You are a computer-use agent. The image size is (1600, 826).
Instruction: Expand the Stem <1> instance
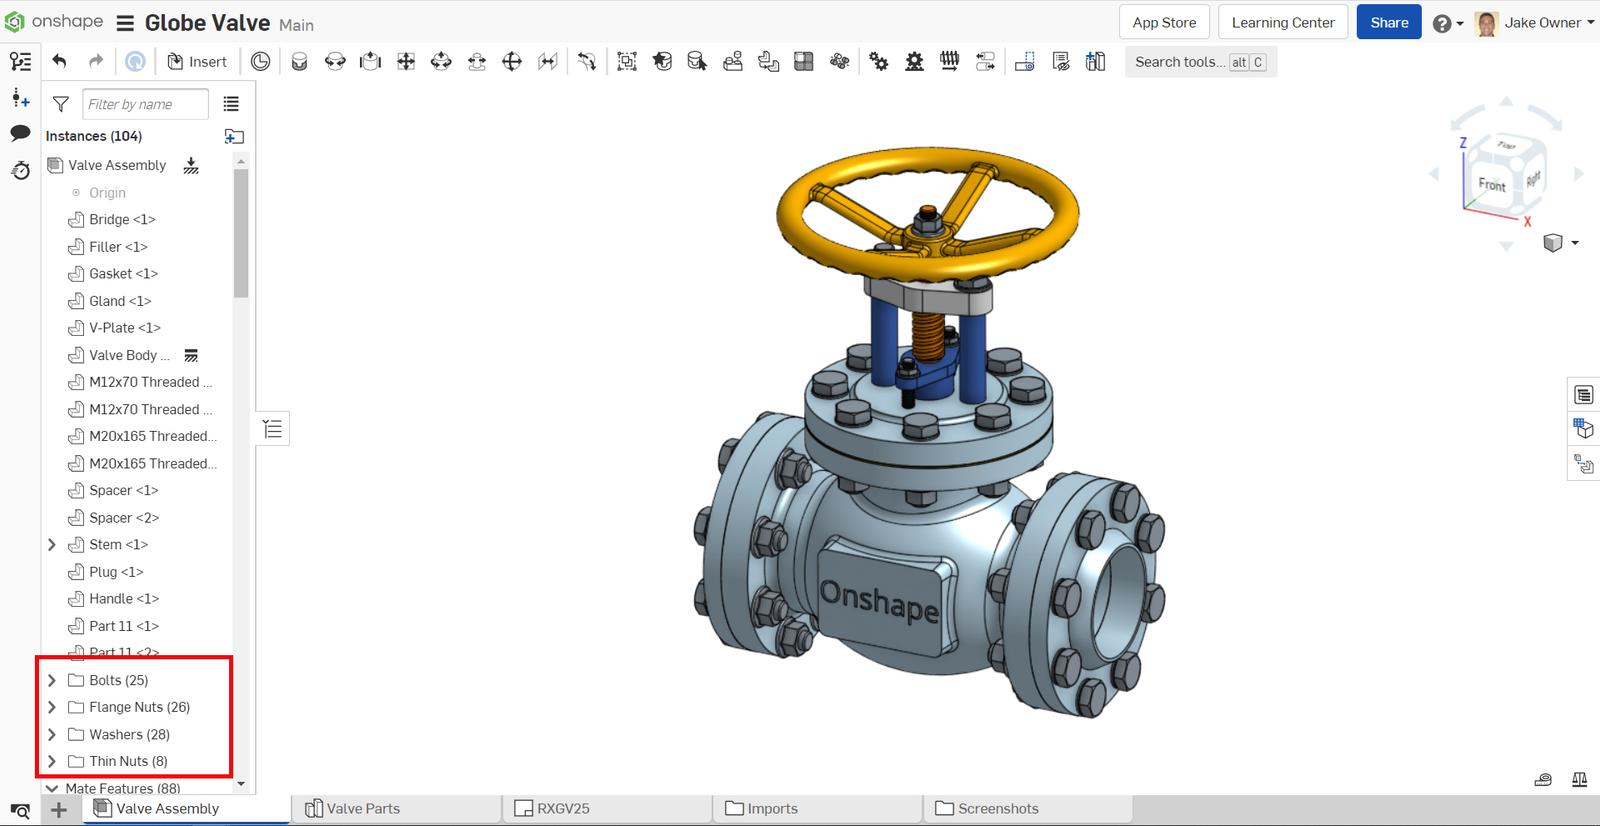[x=52, y=545]
